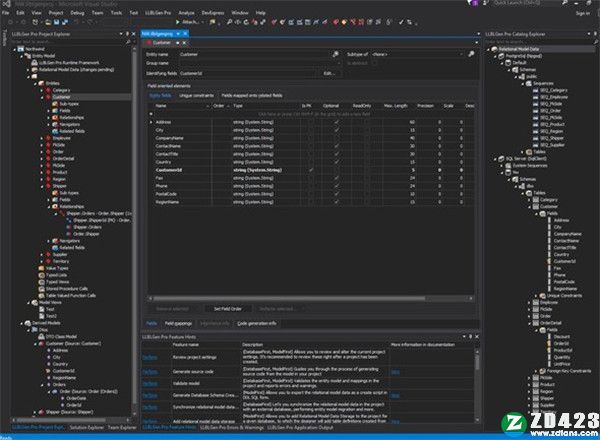
Task: Click the Visual Studio logo icon
Action: click(6, 4)
